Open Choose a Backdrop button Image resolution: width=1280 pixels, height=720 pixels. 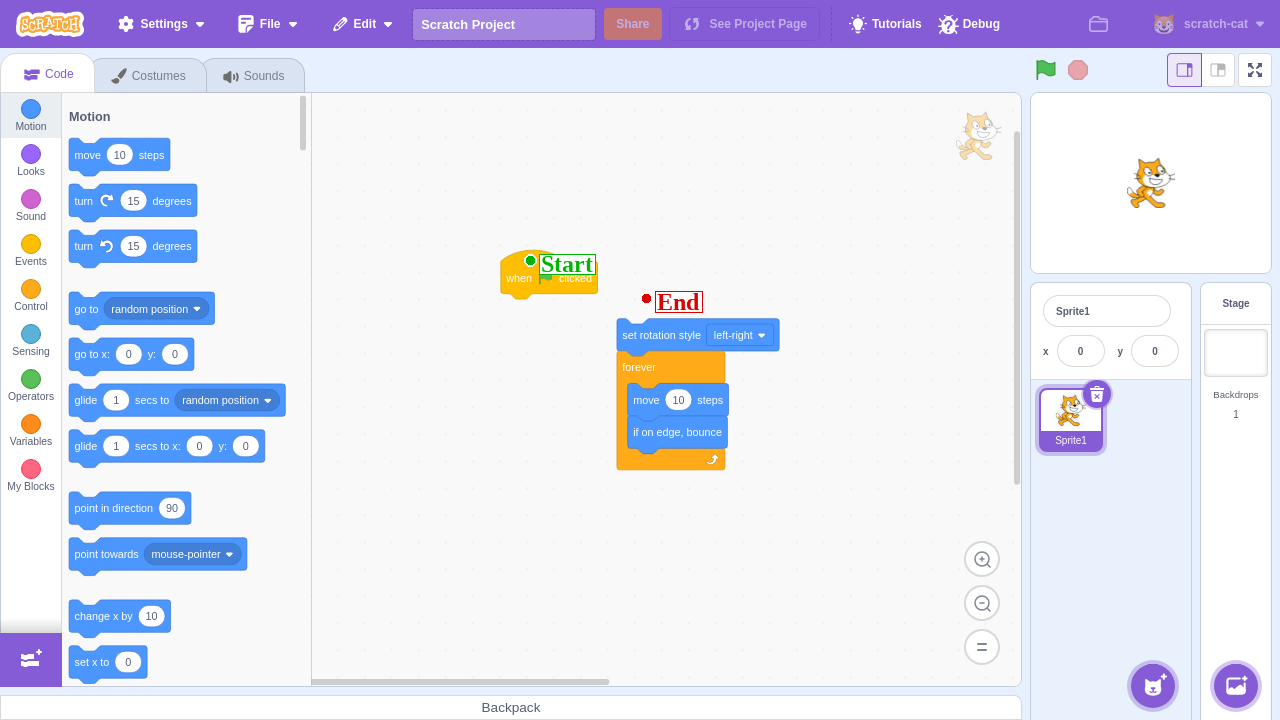coord(1236,686)
